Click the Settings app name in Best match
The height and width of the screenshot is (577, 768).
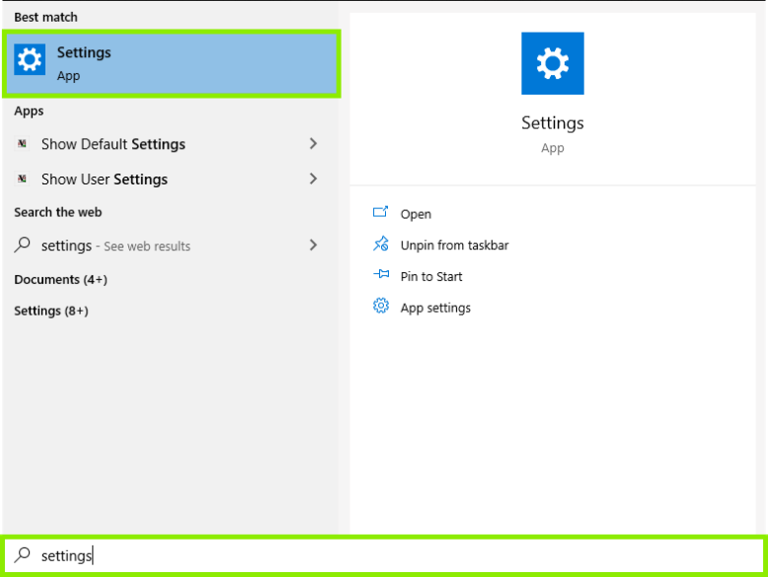pos(84,53)
